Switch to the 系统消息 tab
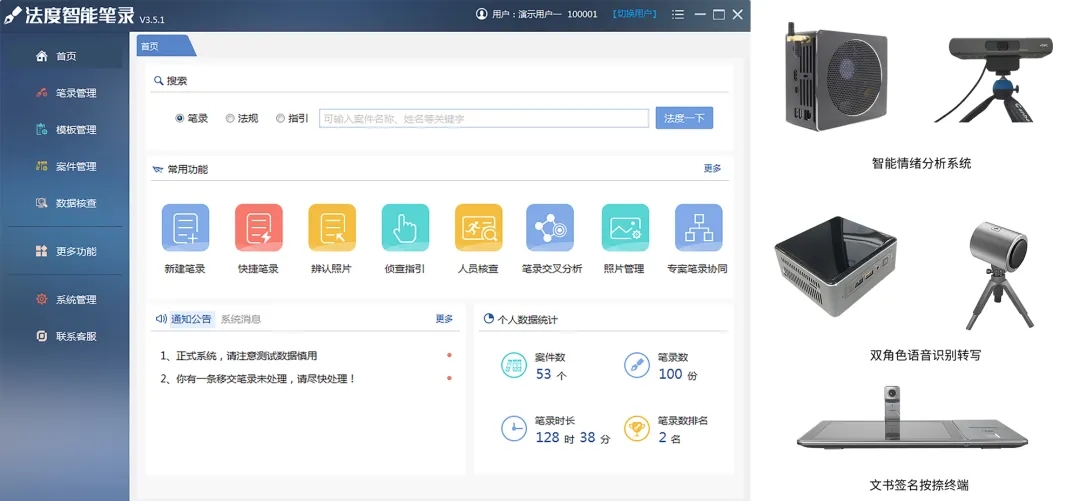 [x=241, y=319]
